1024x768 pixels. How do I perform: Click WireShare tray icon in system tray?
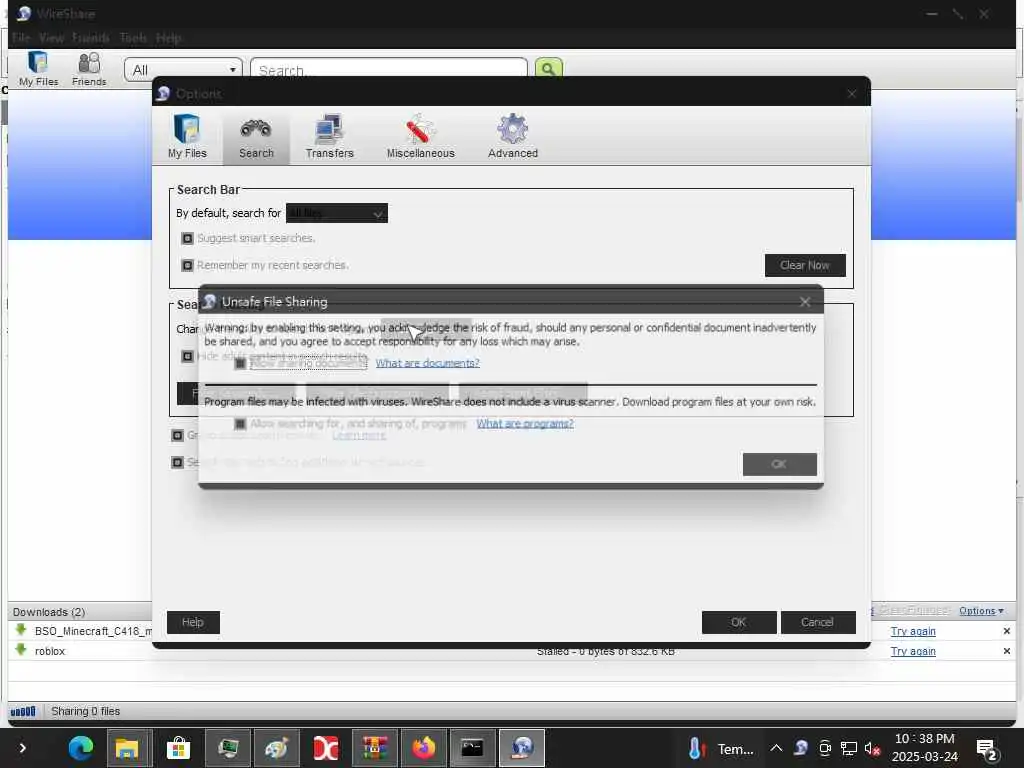[x=801, y=748]
